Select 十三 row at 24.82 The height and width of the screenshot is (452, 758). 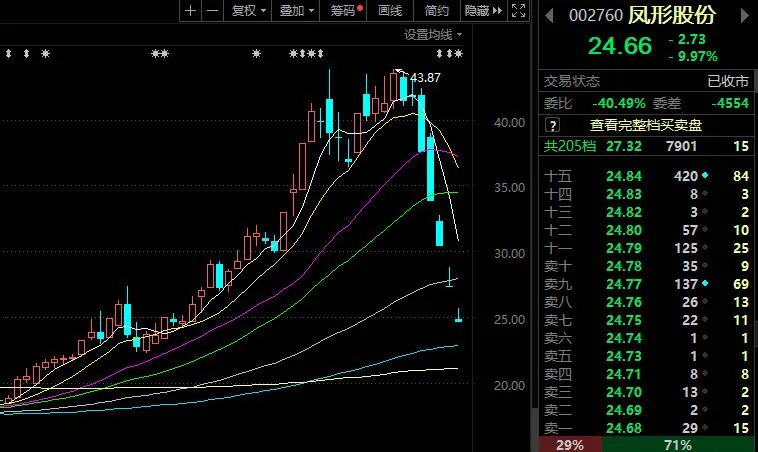click(646, 212)
